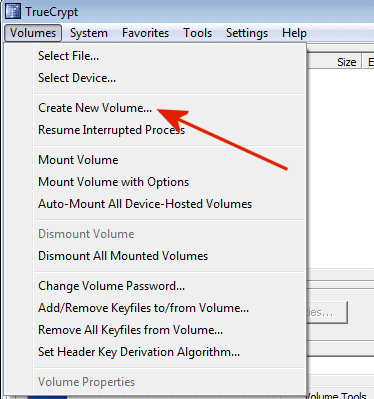The height and width of the screenshot is (399, 374).
Task: Click the Size column header
Action: pyautogui.click(x=334, y=62)
